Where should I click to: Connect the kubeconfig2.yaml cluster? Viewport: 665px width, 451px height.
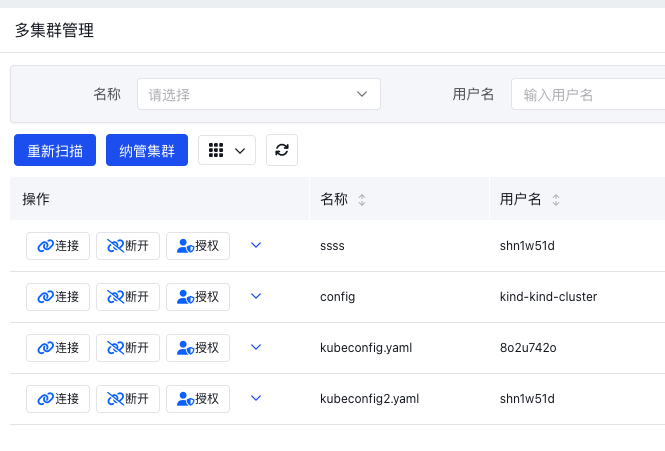point(58,398)
